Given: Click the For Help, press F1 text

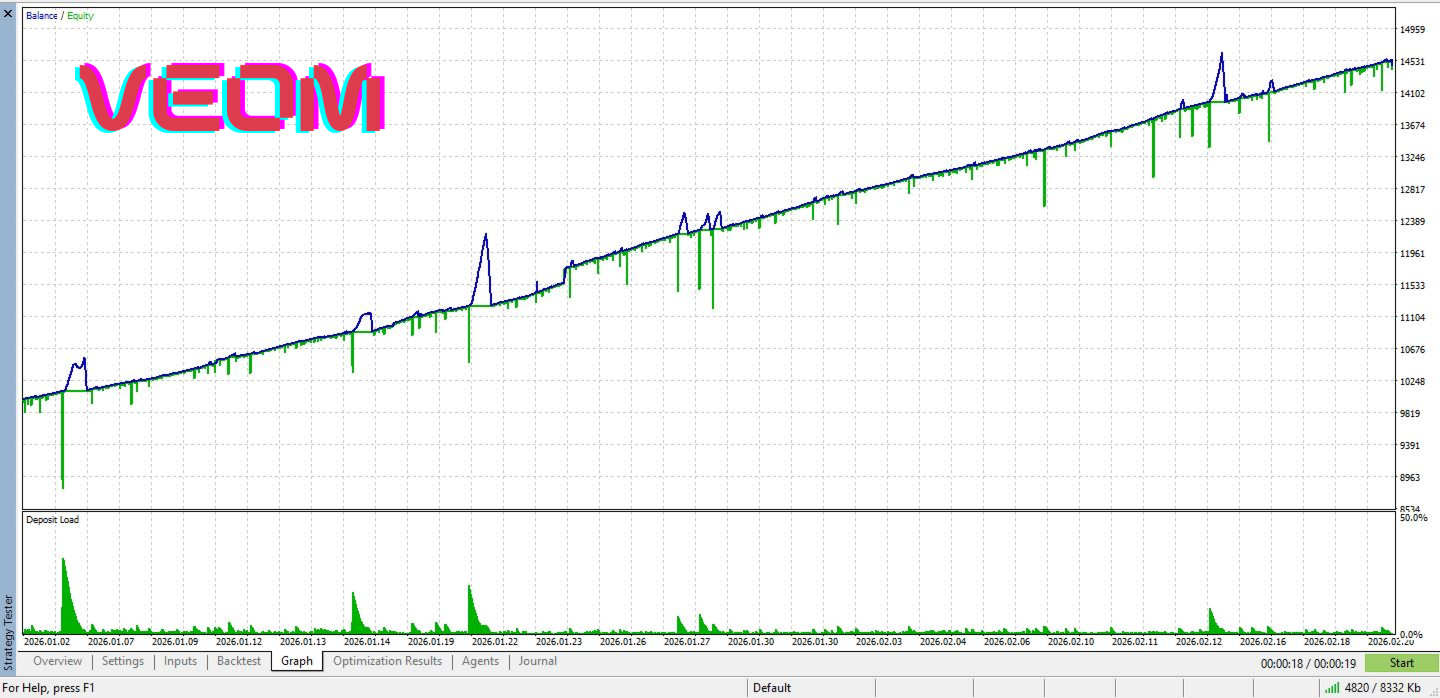Looking at the screenshot, I should 48,688.
